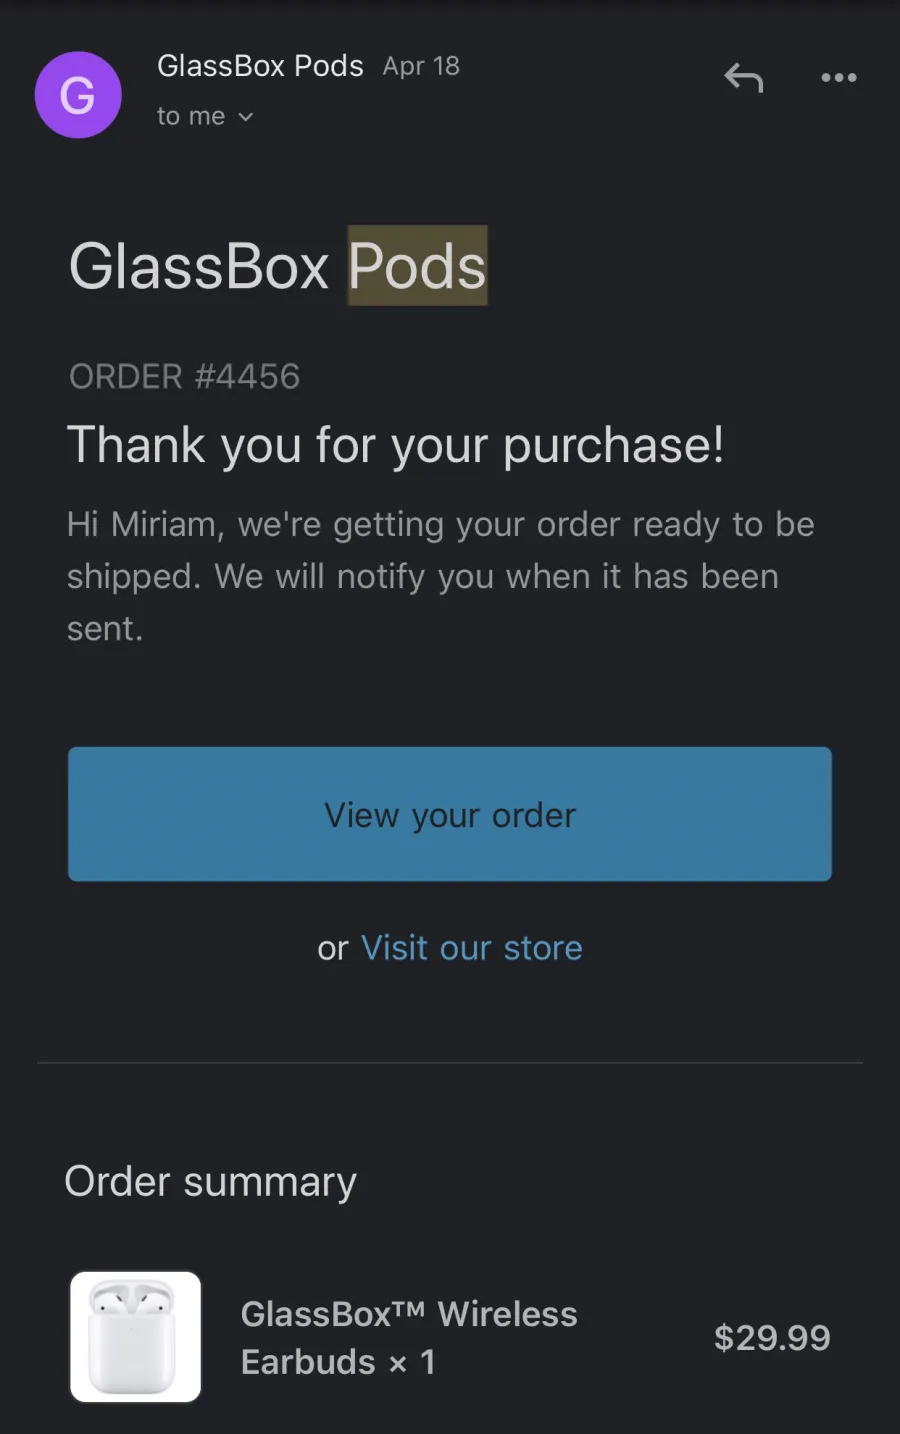Expand recipient details next to "to me"
Viewport: 900px width, 1434px height.
[245, 117]
